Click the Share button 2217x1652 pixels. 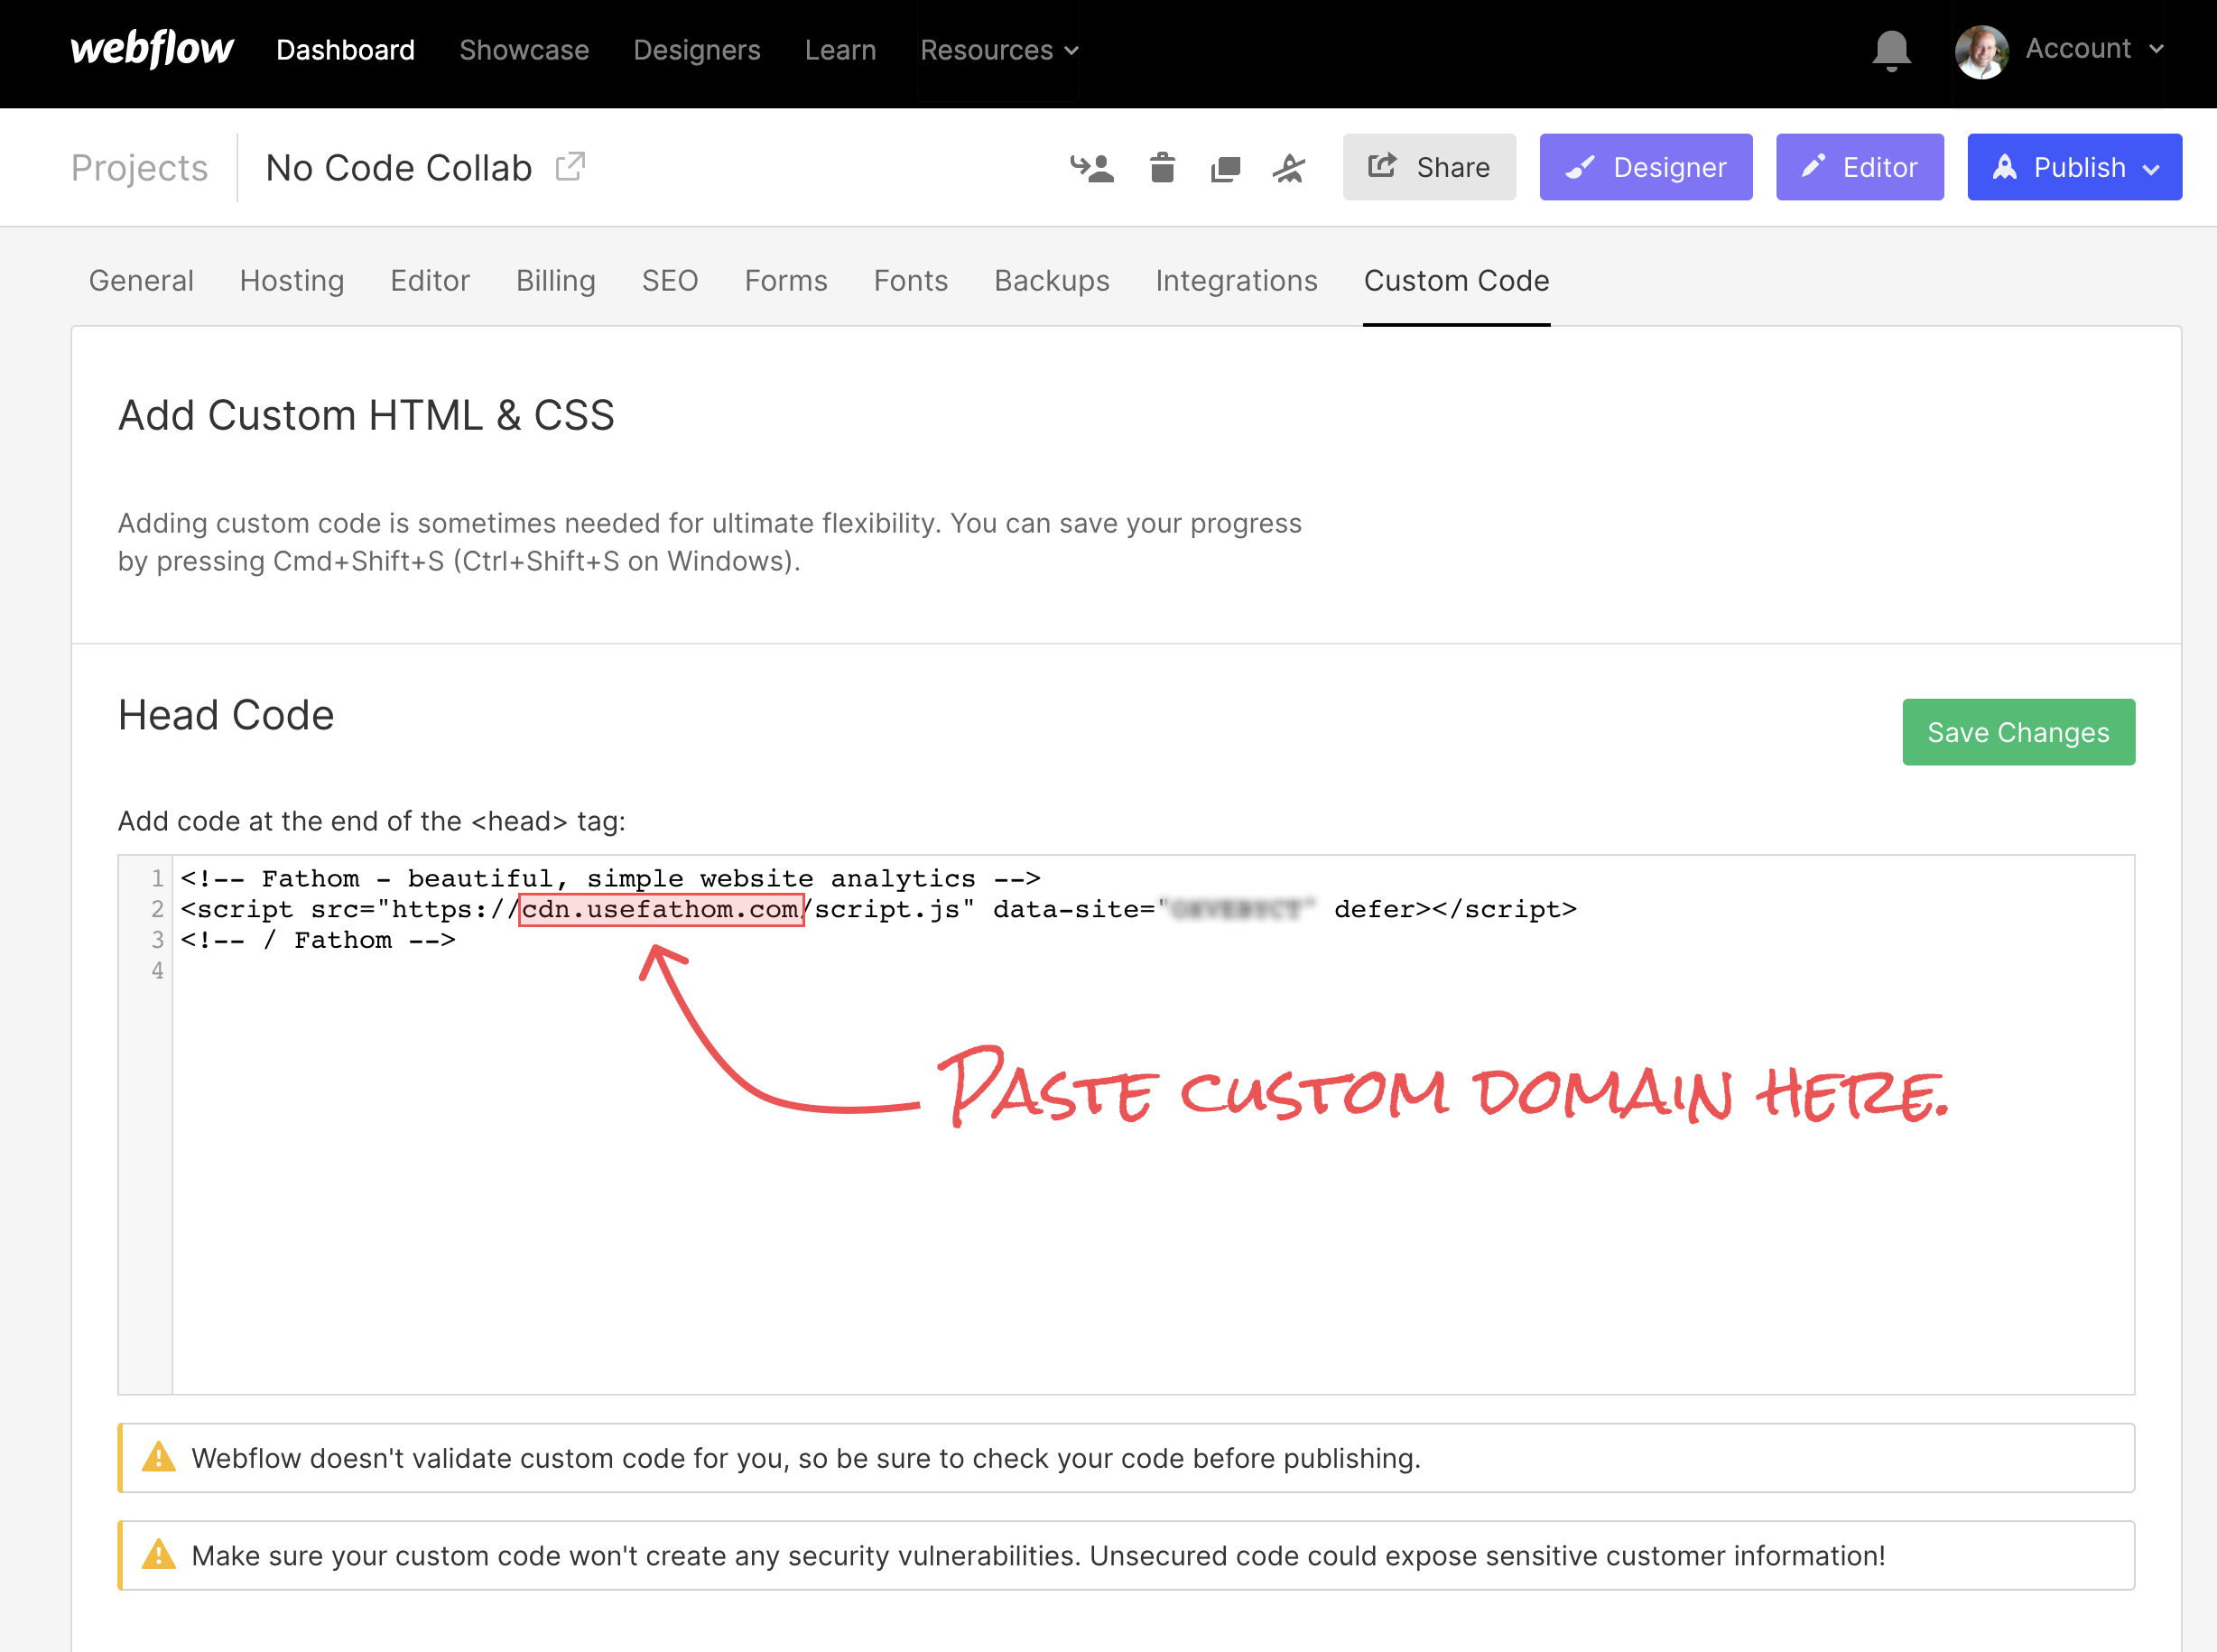(1429, 167)
